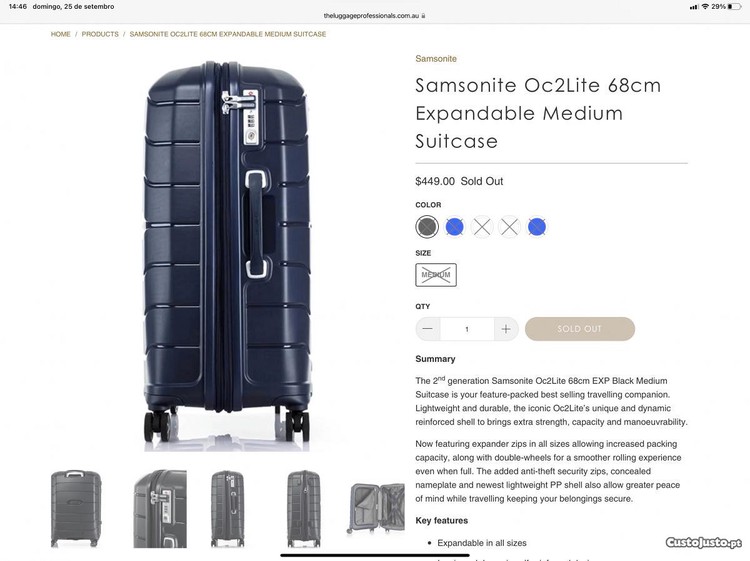Tap the address bar lock icon

[425, 16]
